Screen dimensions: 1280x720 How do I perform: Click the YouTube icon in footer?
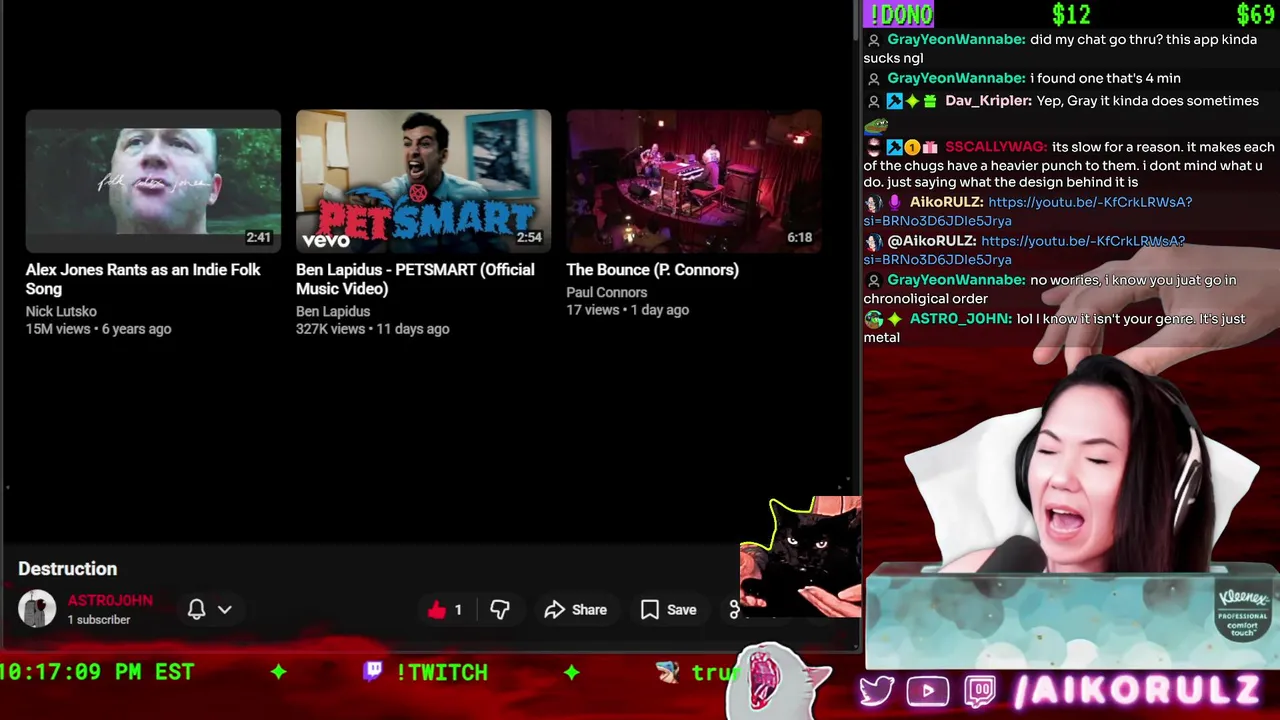point(928,691)
